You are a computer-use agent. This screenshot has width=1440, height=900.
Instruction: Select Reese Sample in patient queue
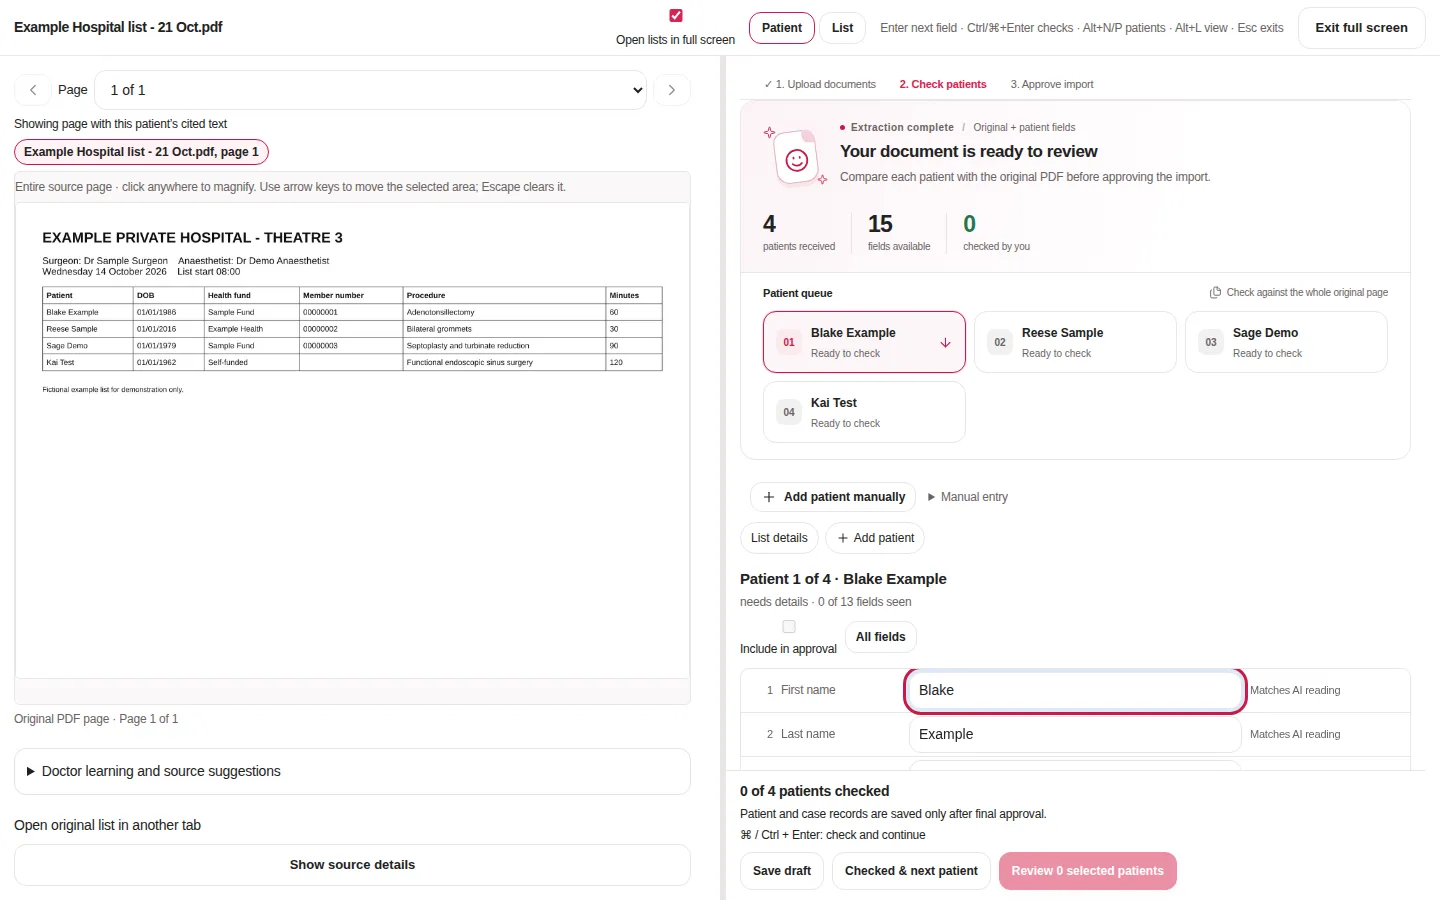coord(1075,342)
